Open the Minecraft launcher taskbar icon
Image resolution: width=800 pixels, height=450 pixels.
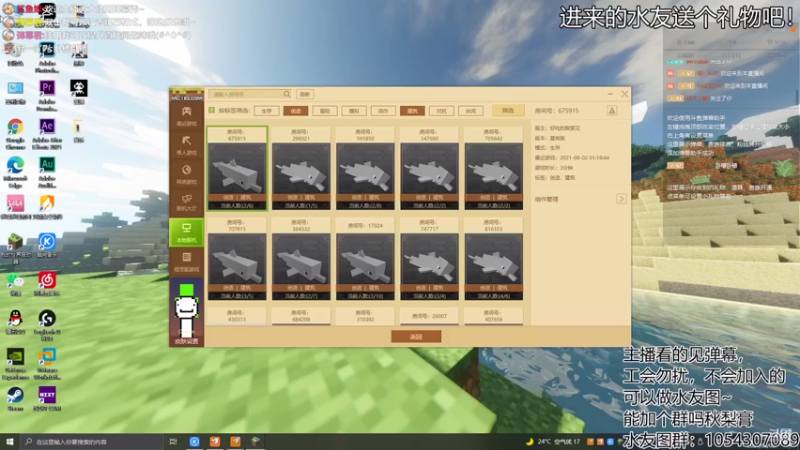click(255, 441)
